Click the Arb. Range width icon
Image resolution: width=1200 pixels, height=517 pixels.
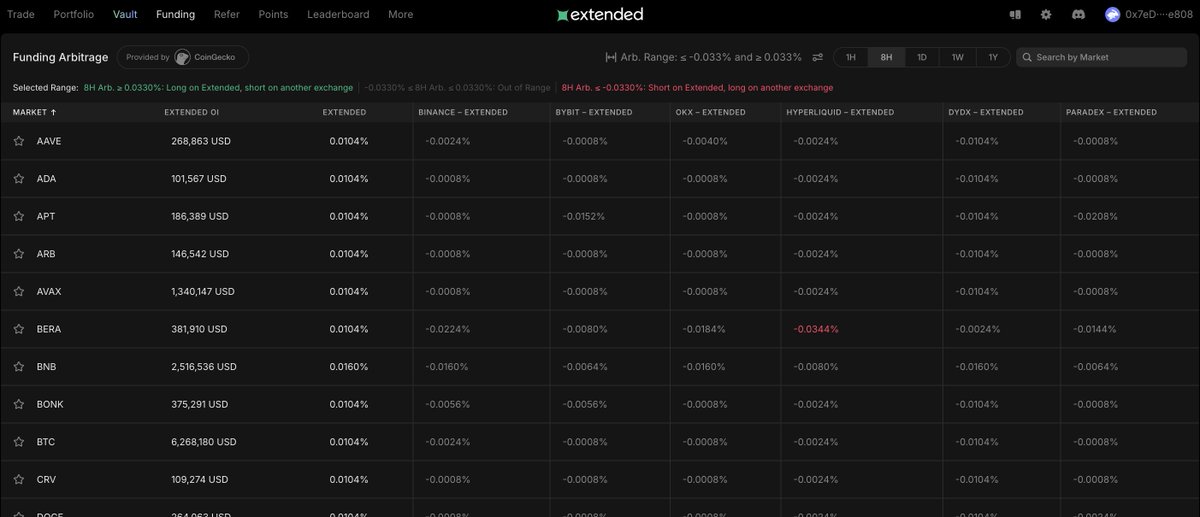pos(611,57)
